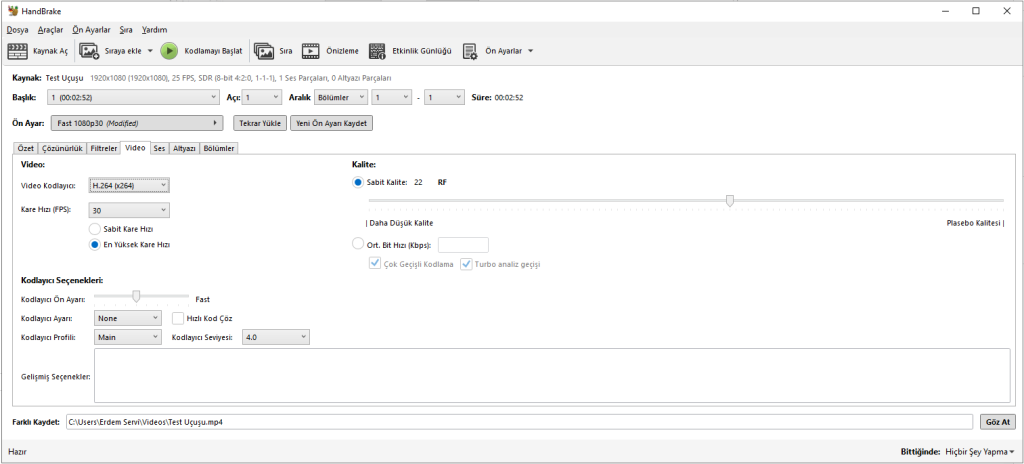This screenshot has height=464, width=1024.
Task: Click the Kodlamayı Başlat label text
Action: pos(214,51)
